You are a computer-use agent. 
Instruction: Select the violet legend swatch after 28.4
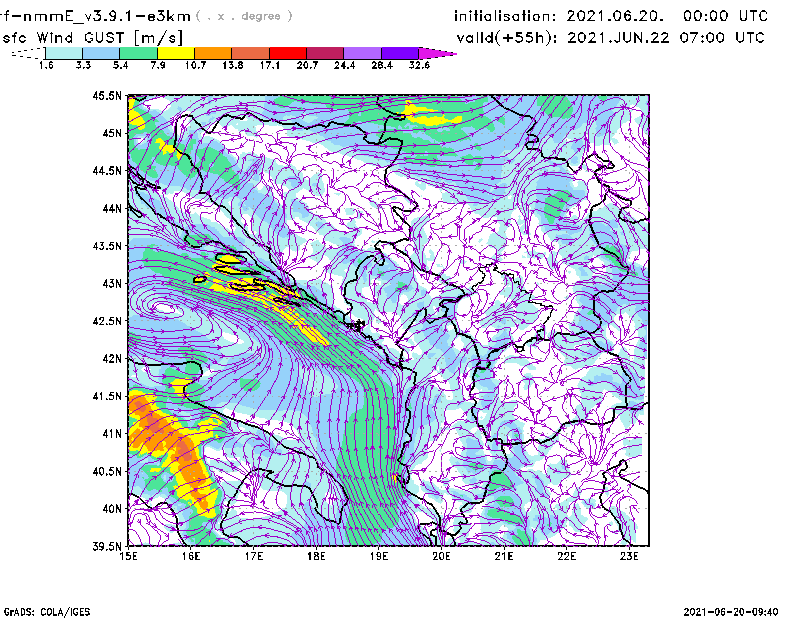pyautogui.click(x=400, y=53)
